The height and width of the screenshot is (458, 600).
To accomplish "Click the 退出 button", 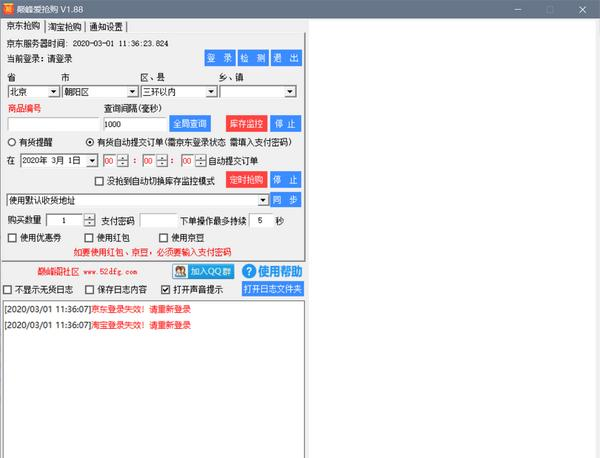I will pyautogui.click(x=286, y=58).
